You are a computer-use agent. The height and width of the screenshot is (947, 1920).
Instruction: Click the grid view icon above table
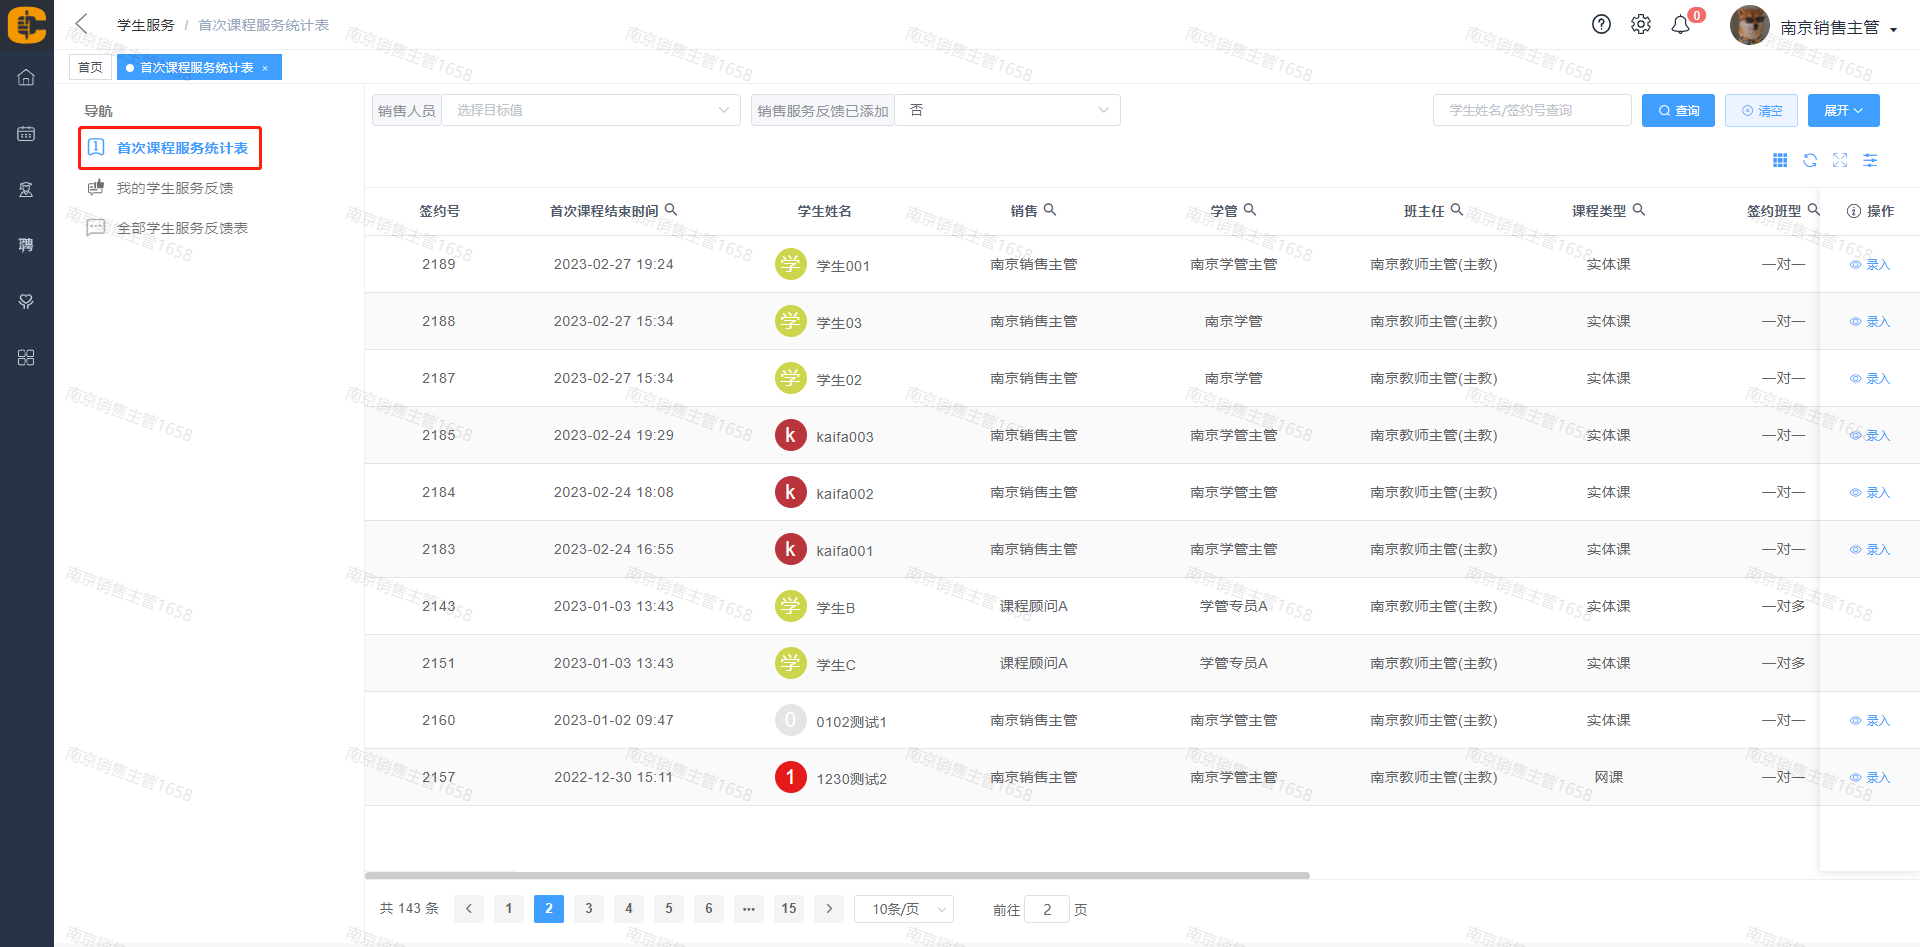pyautogui.click(x=1780, y=160)
